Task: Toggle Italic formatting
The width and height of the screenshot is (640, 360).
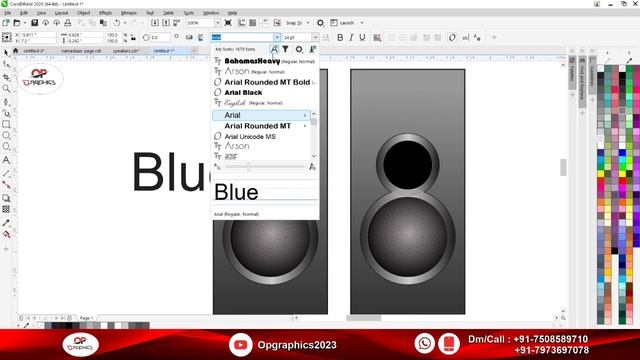Action: (x=351, y=38)
